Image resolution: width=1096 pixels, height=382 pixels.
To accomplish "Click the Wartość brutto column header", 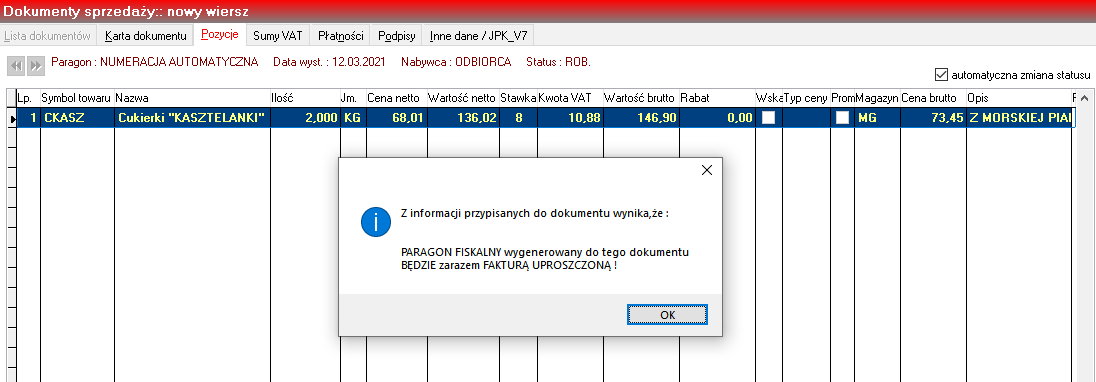I will (641, 98).
